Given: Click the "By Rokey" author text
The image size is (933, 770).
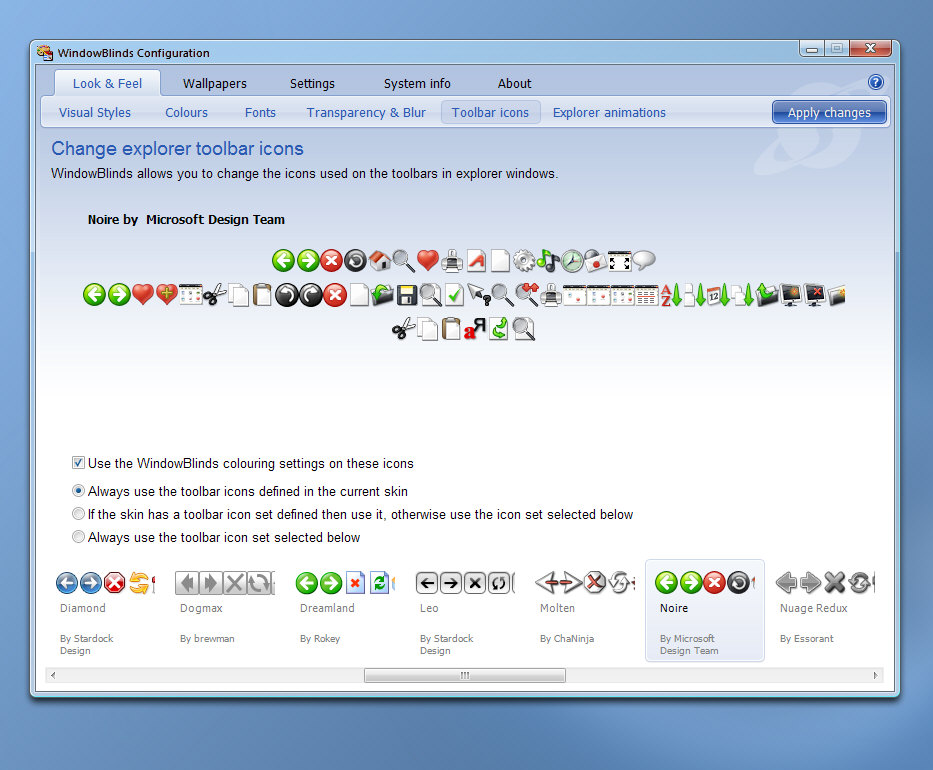Looking at the screenshot, I should tap(320, 638).
